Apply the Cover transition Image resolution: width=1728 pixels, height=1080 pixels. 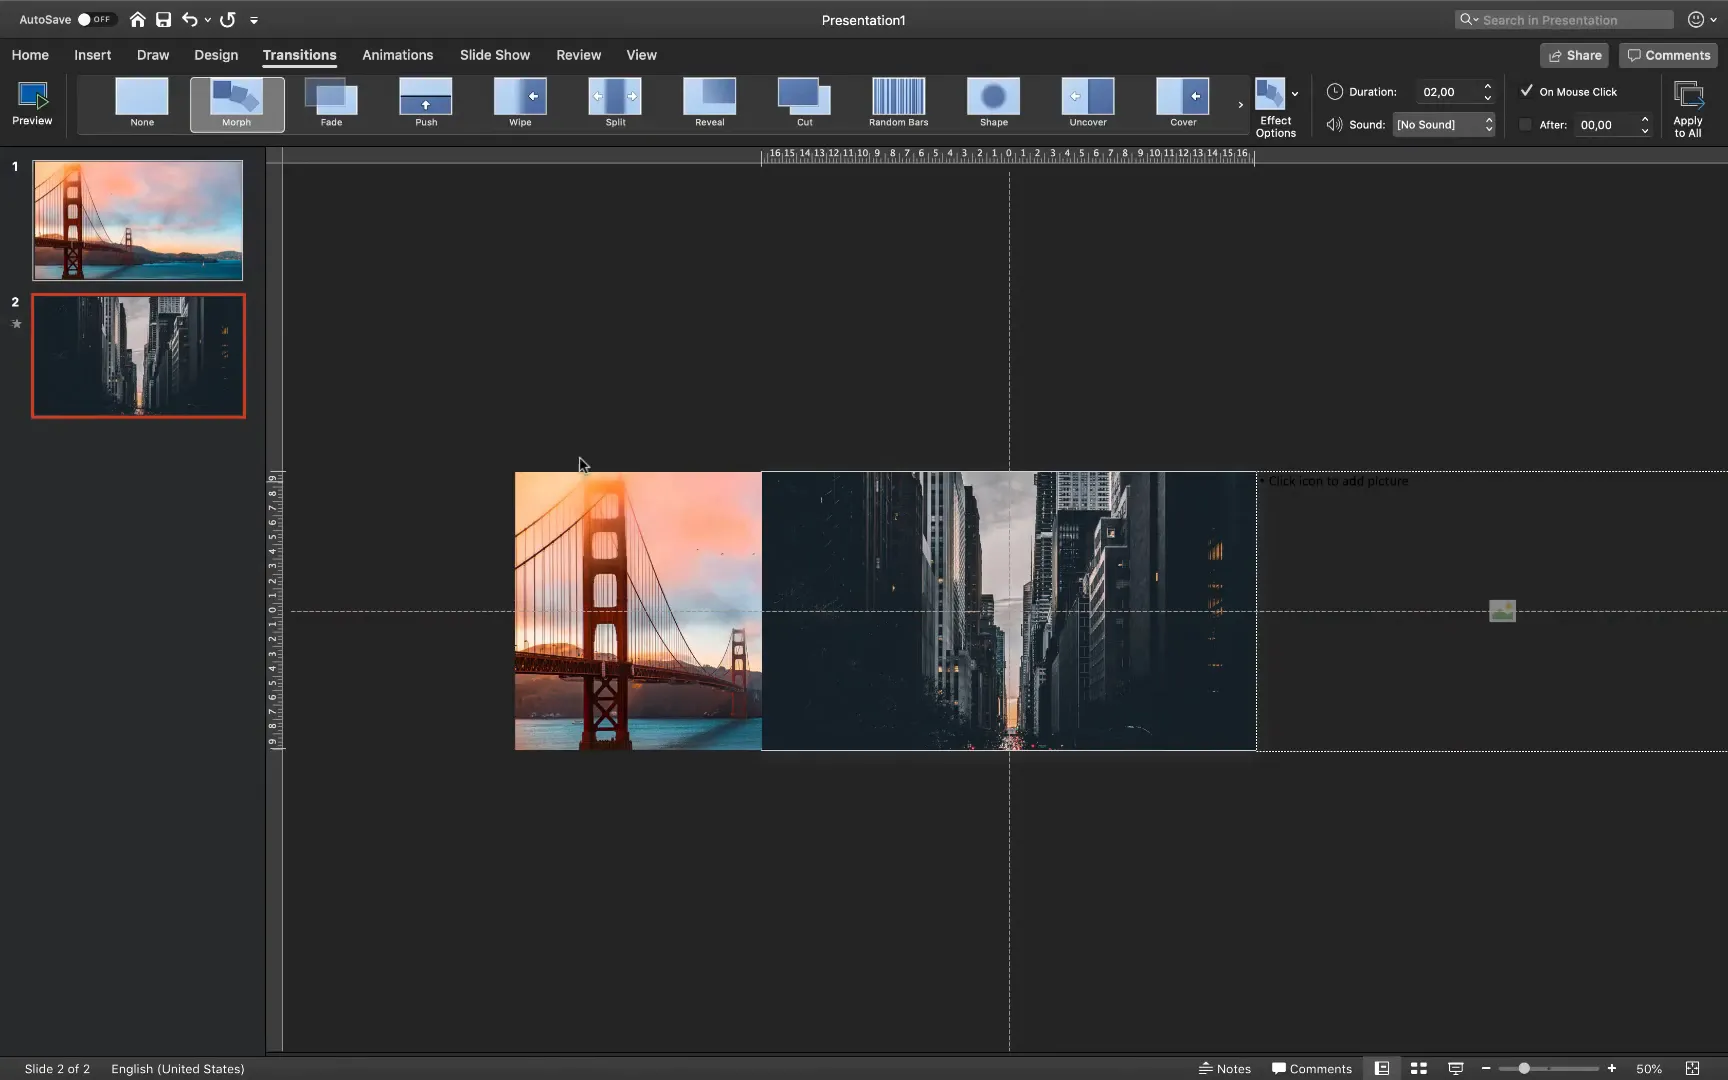(1183, 104)
